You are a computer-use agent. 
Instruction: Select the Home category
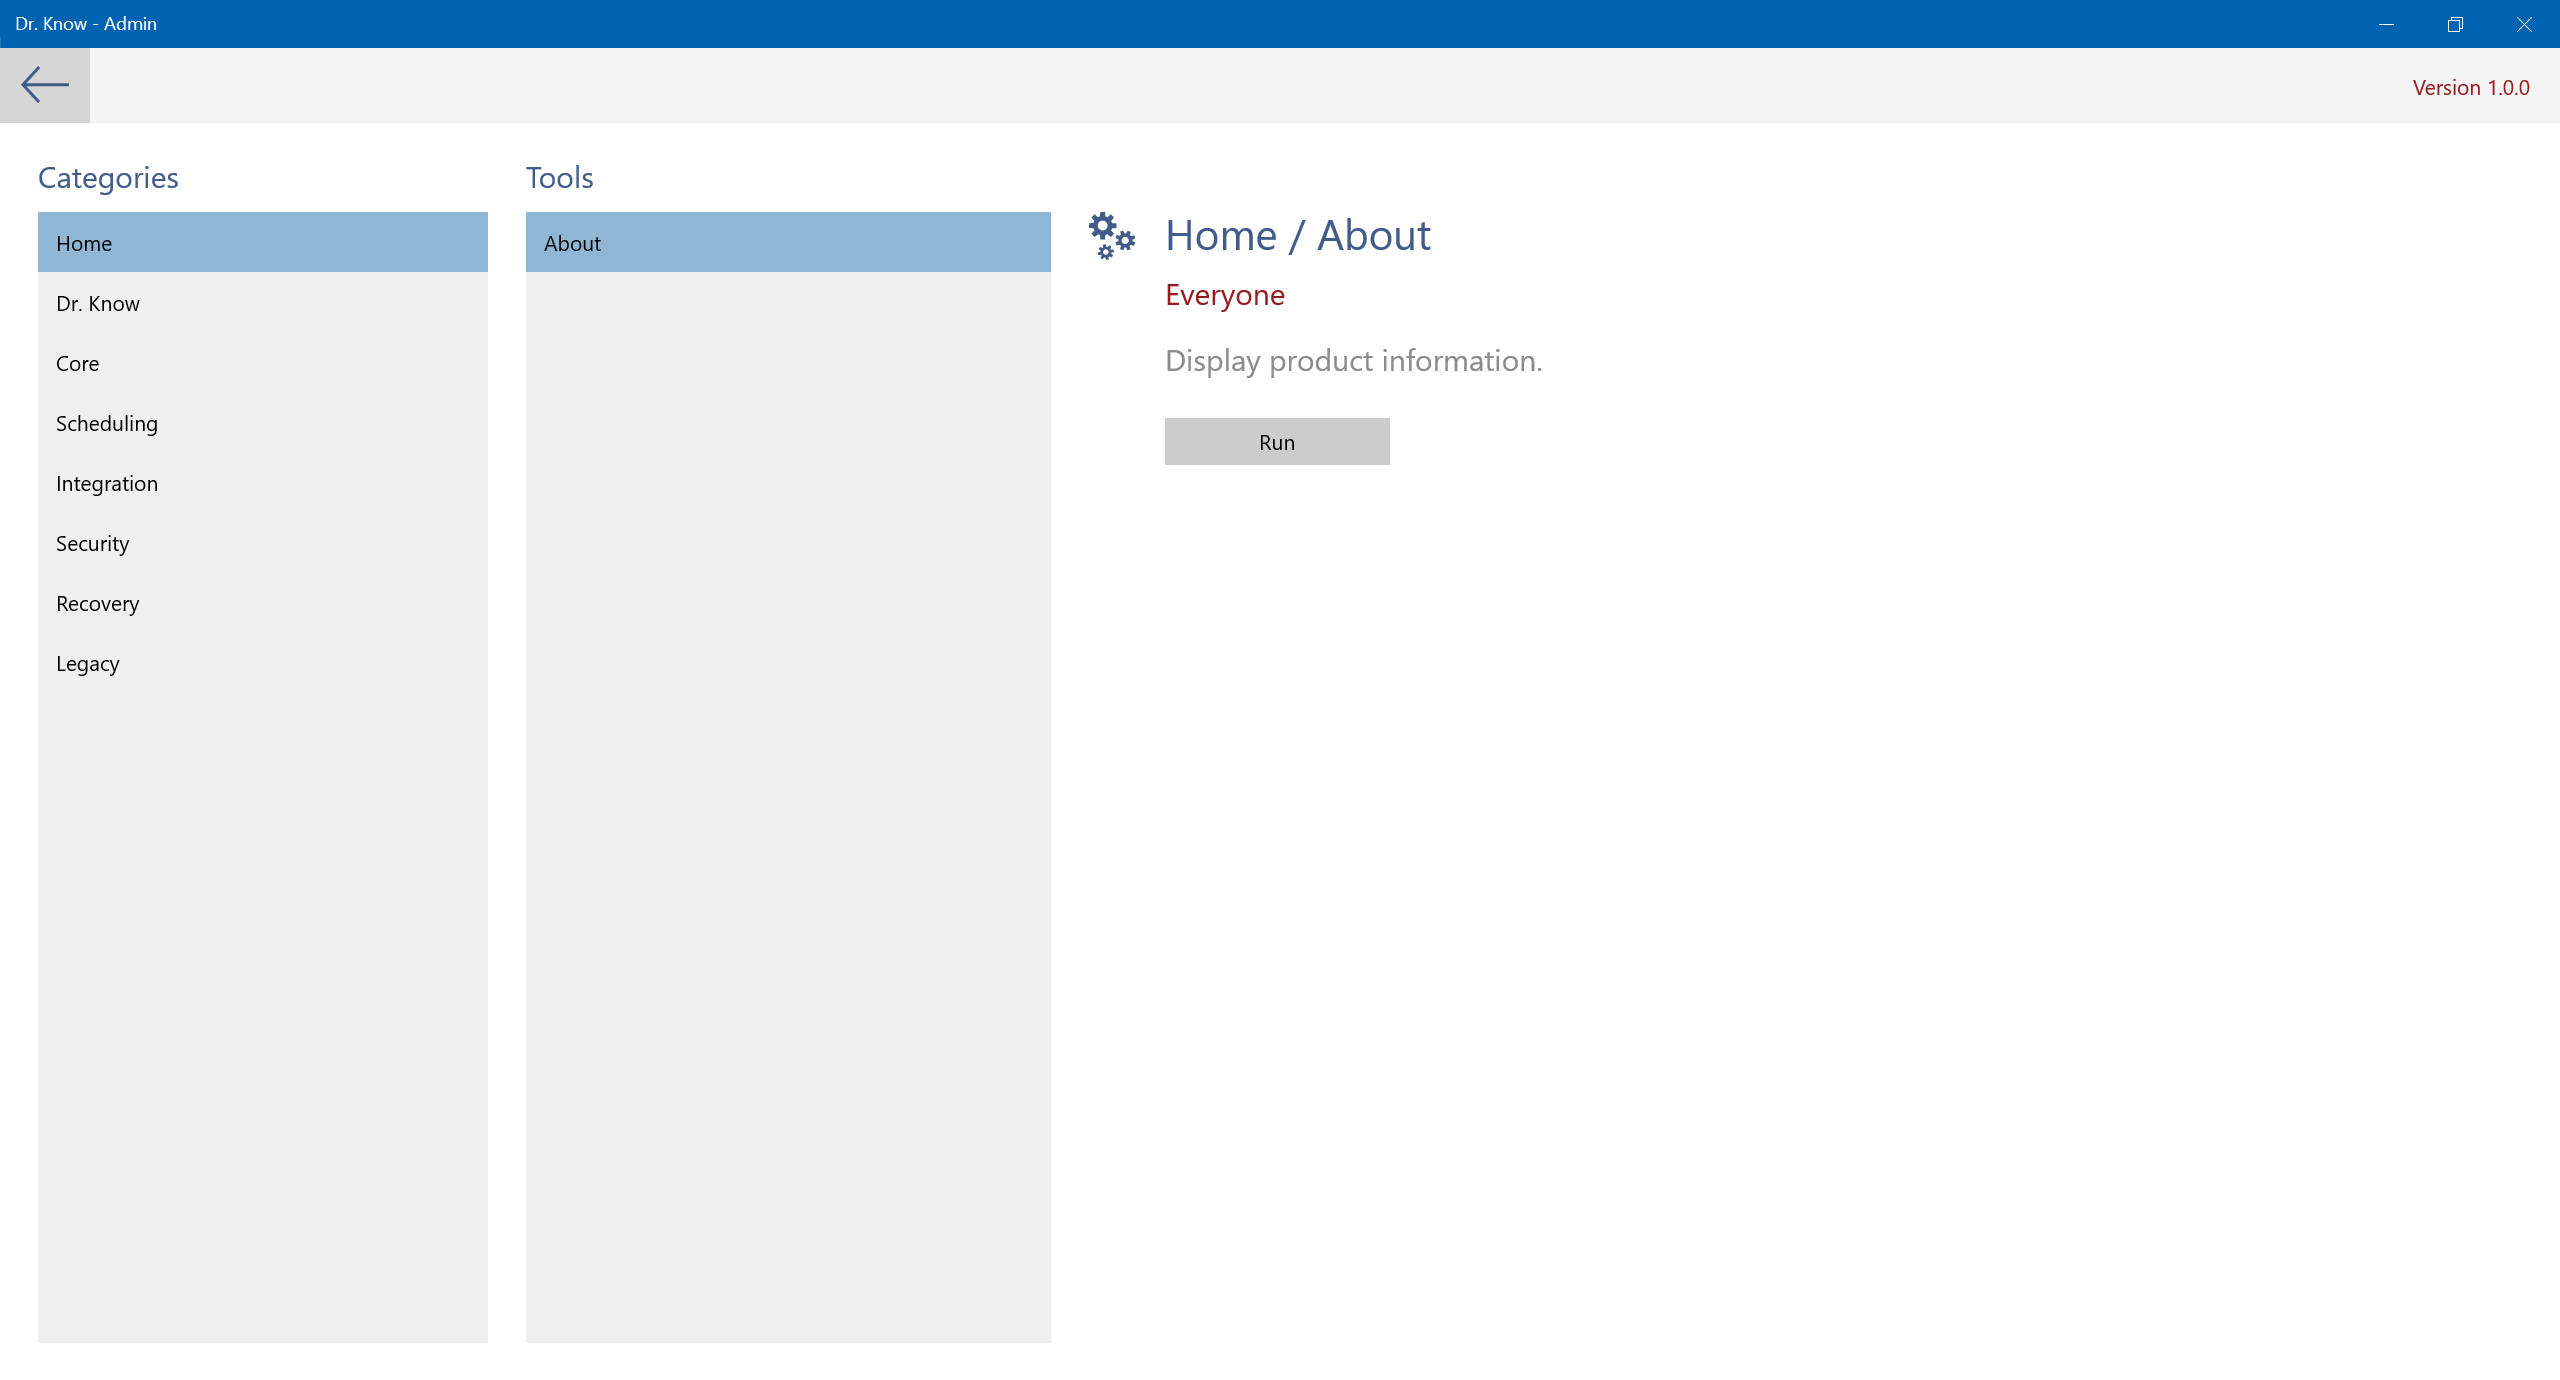[x=262, y=243]
